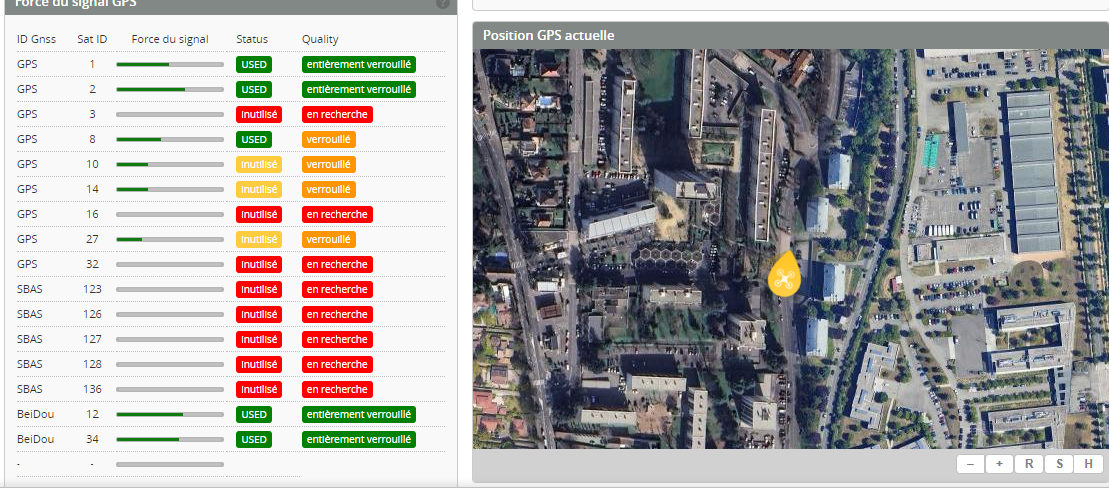Click the USED badge for BeiDou satellite 34
The height and width of the screenshot is (488, 1109).
pyautogui.click(x=254, y=439)
